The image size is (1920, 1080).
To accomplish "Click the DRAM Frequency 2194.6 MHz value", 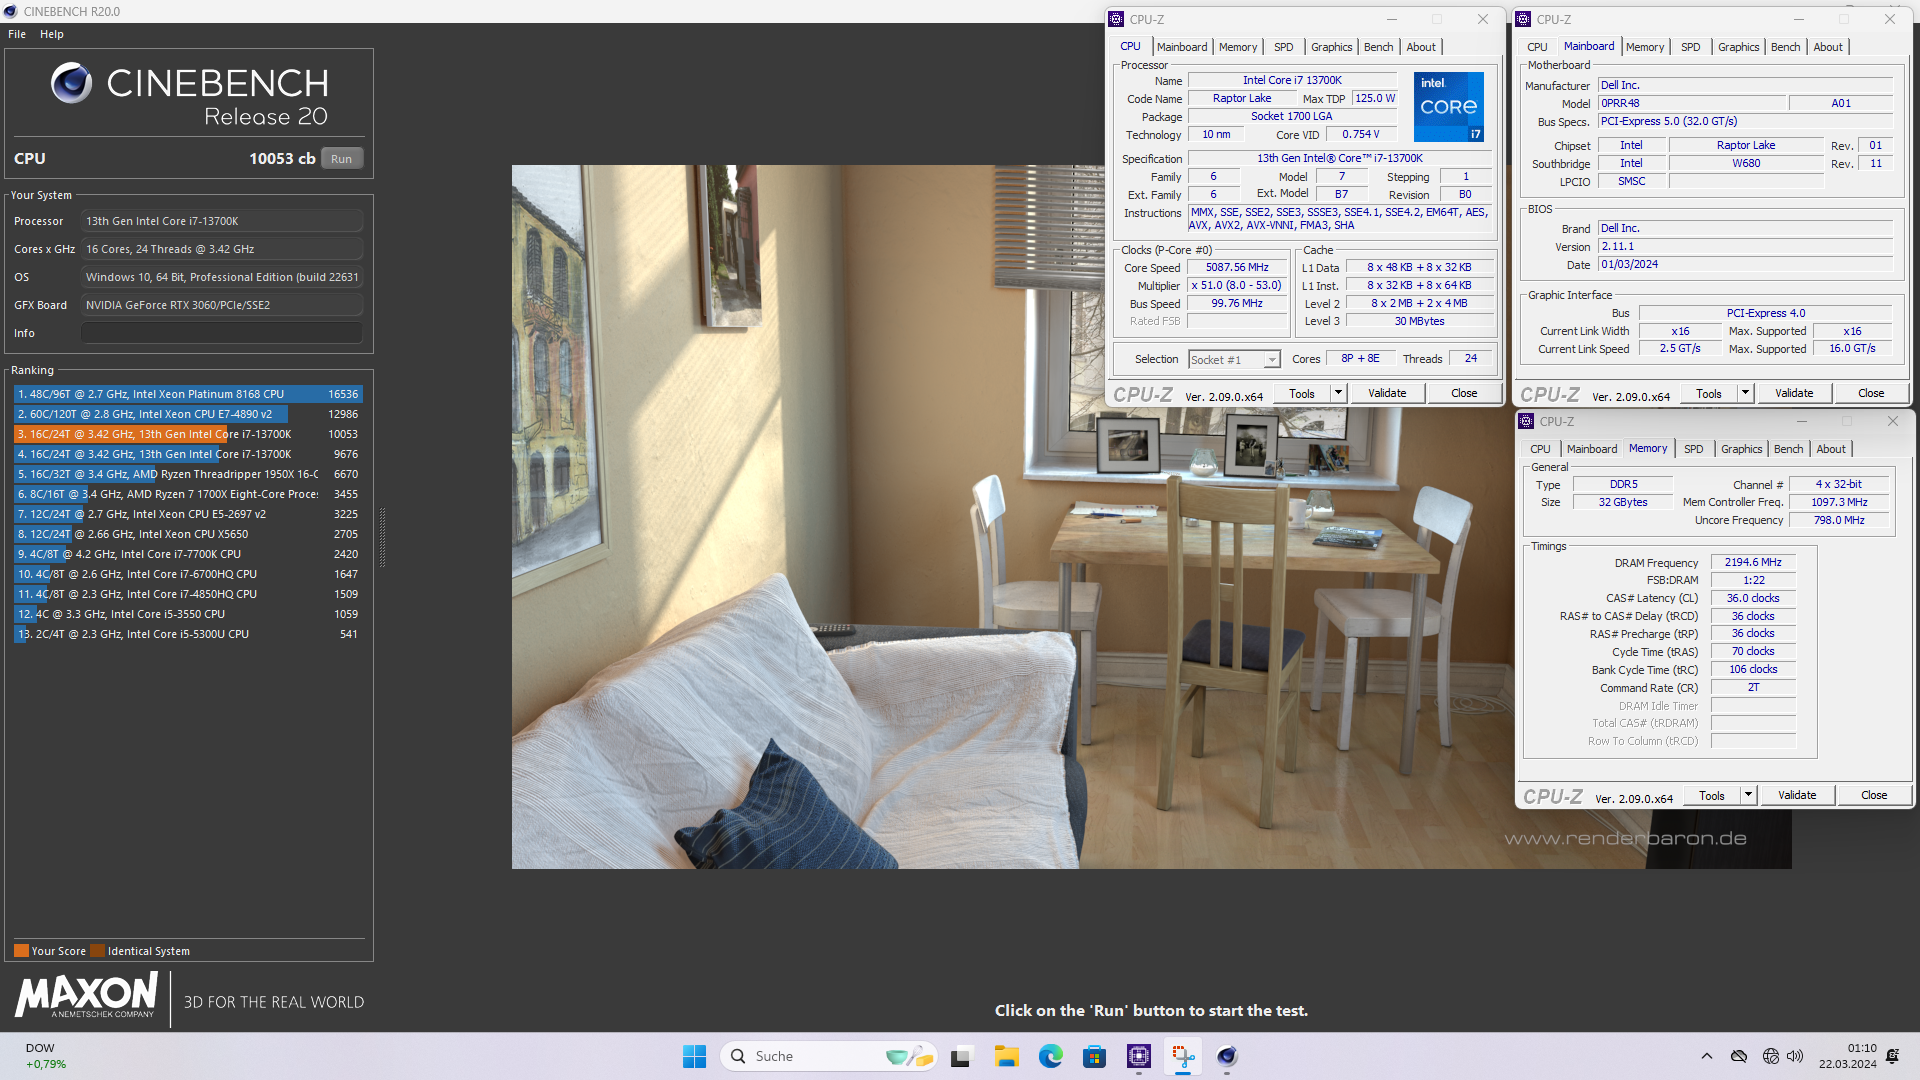I will tap(1754, 563).
